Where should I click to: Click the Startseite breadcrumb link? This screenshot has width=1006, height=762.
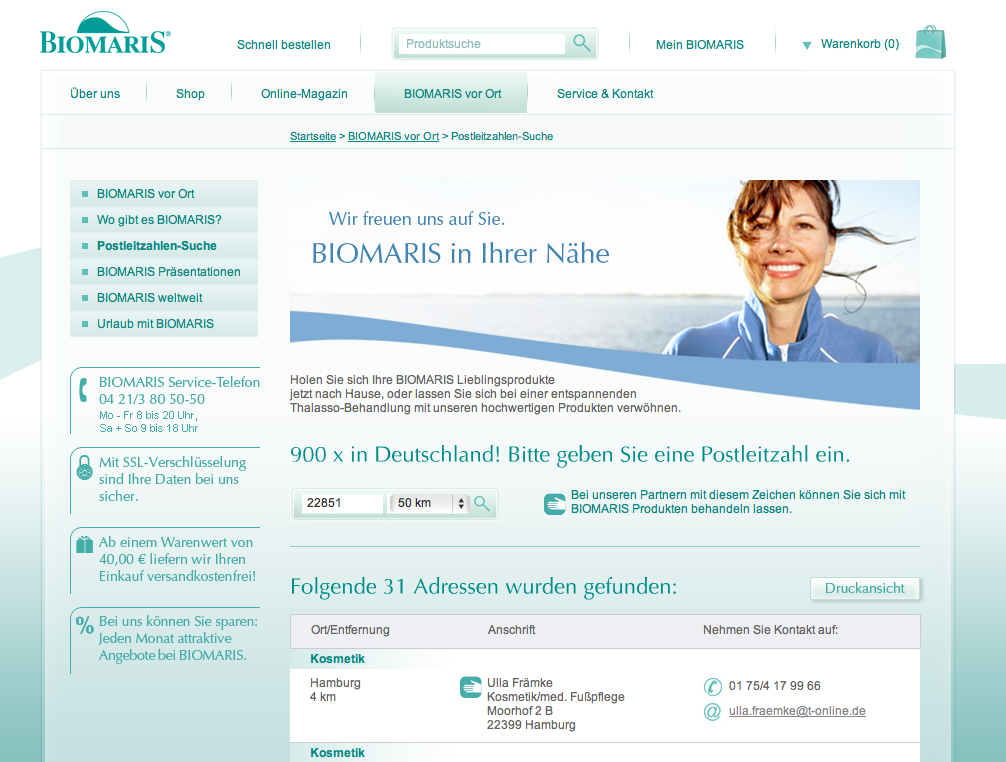313,136
